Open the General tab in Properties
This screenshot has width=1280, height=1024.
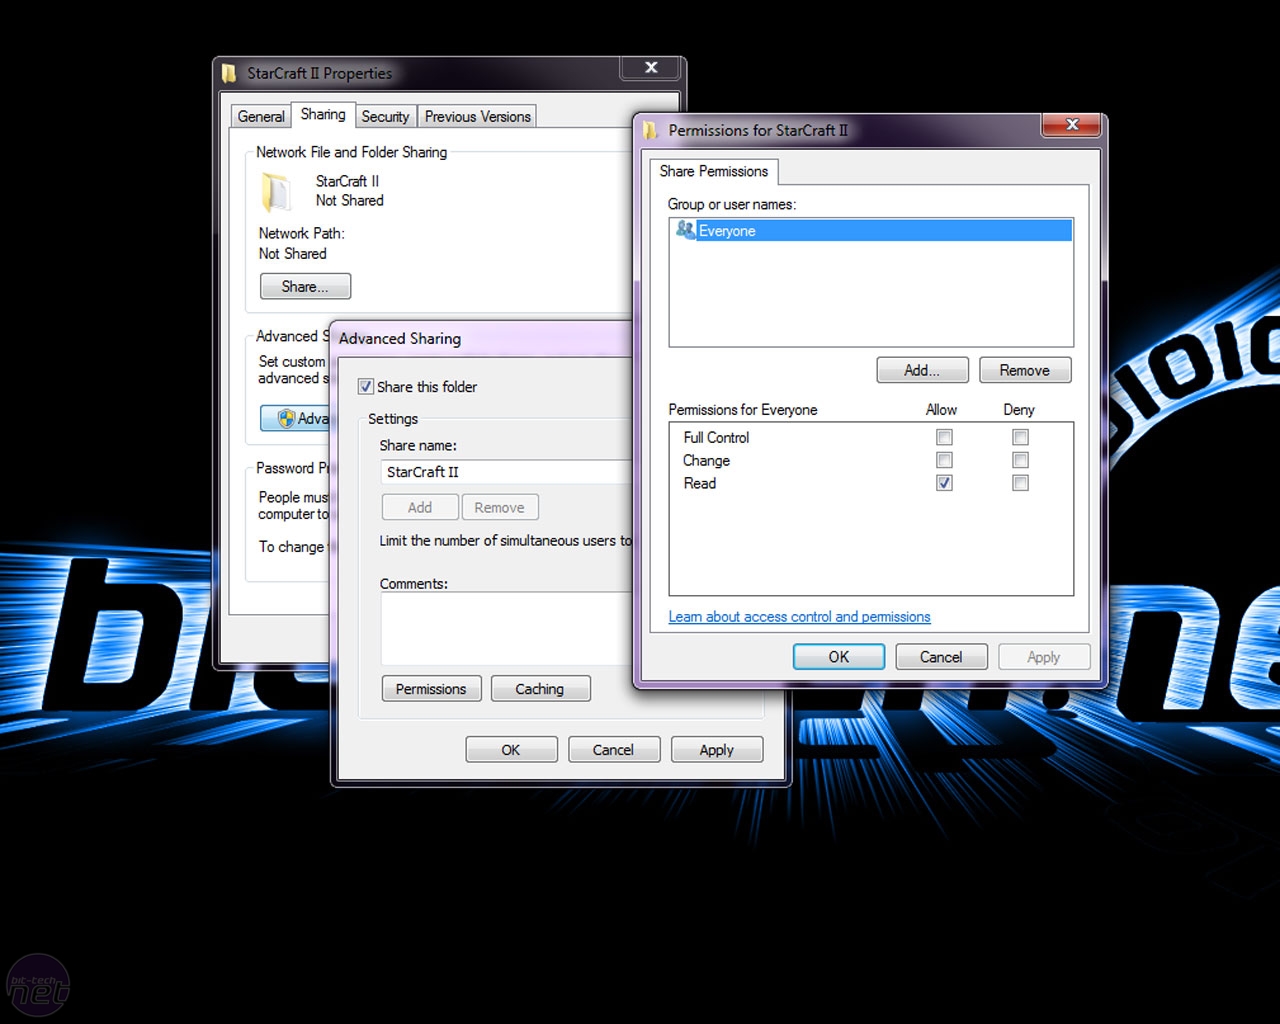point(261,116)
